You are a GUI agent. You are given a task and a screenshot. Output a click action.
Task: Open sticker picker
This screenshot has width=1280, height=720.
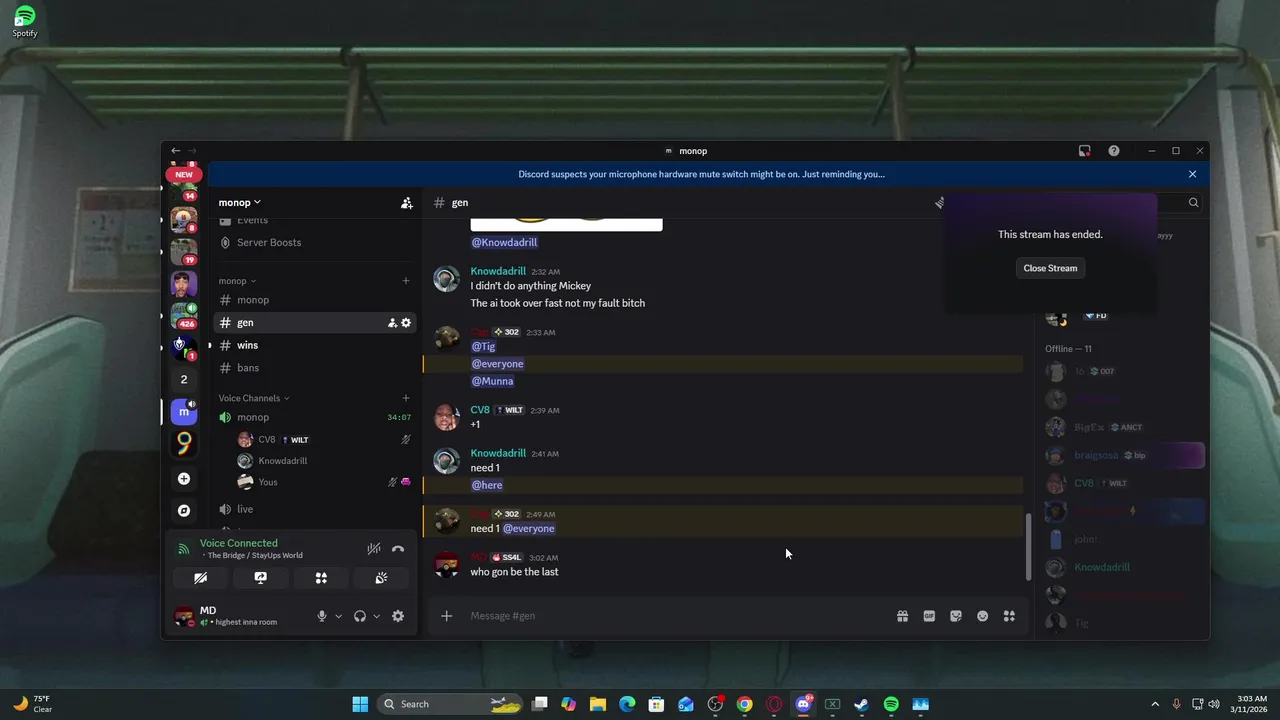pyautogui.click(x=956, y=616)
